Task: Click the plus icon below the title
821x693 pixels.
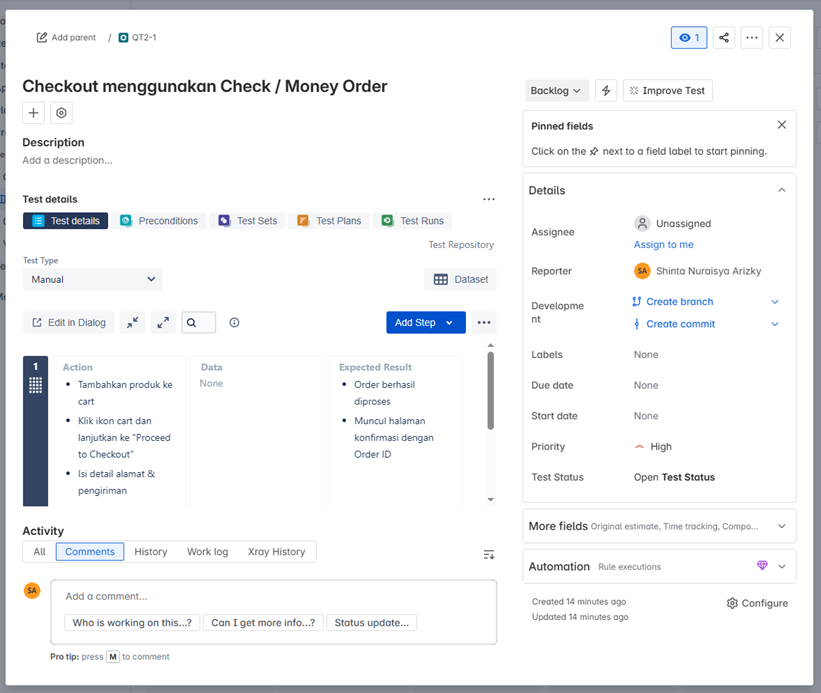Action: point(34,114)
